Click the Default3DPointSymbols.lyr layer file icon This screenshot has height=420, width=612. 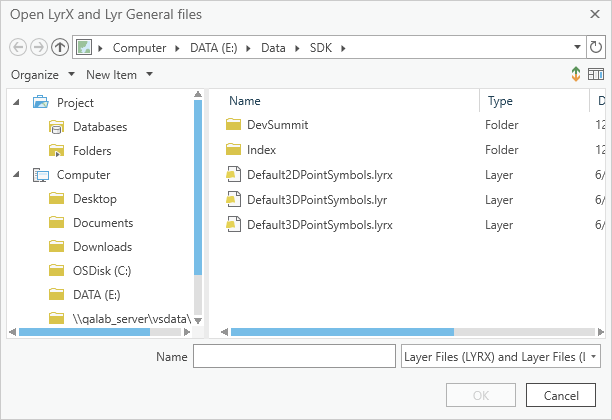(x=233, y=199)
